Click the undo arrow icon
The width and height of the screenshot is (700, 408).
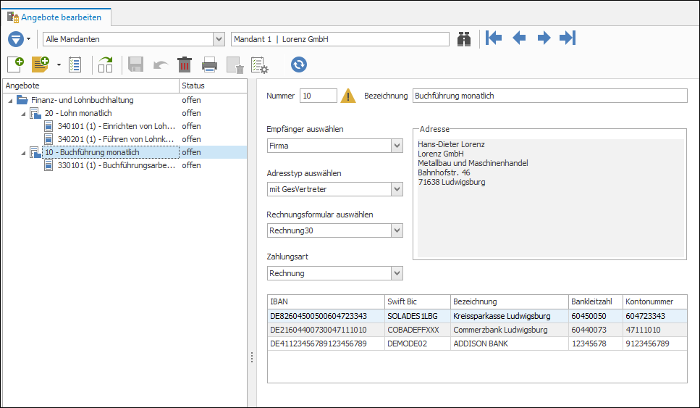(160, 66)
